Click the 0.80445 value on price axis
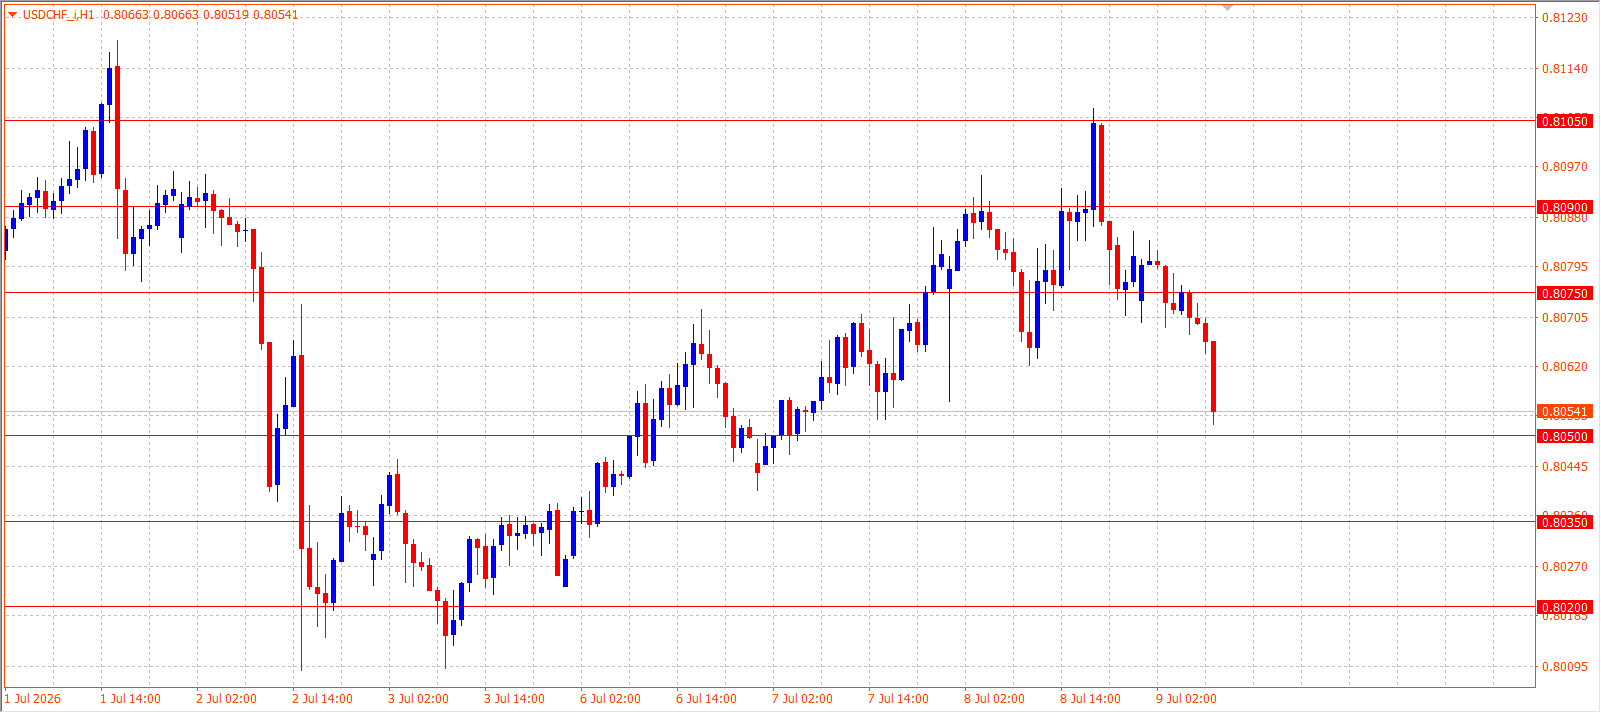The height and width of the screenshot is (713, 1601). pos(1564,467)
